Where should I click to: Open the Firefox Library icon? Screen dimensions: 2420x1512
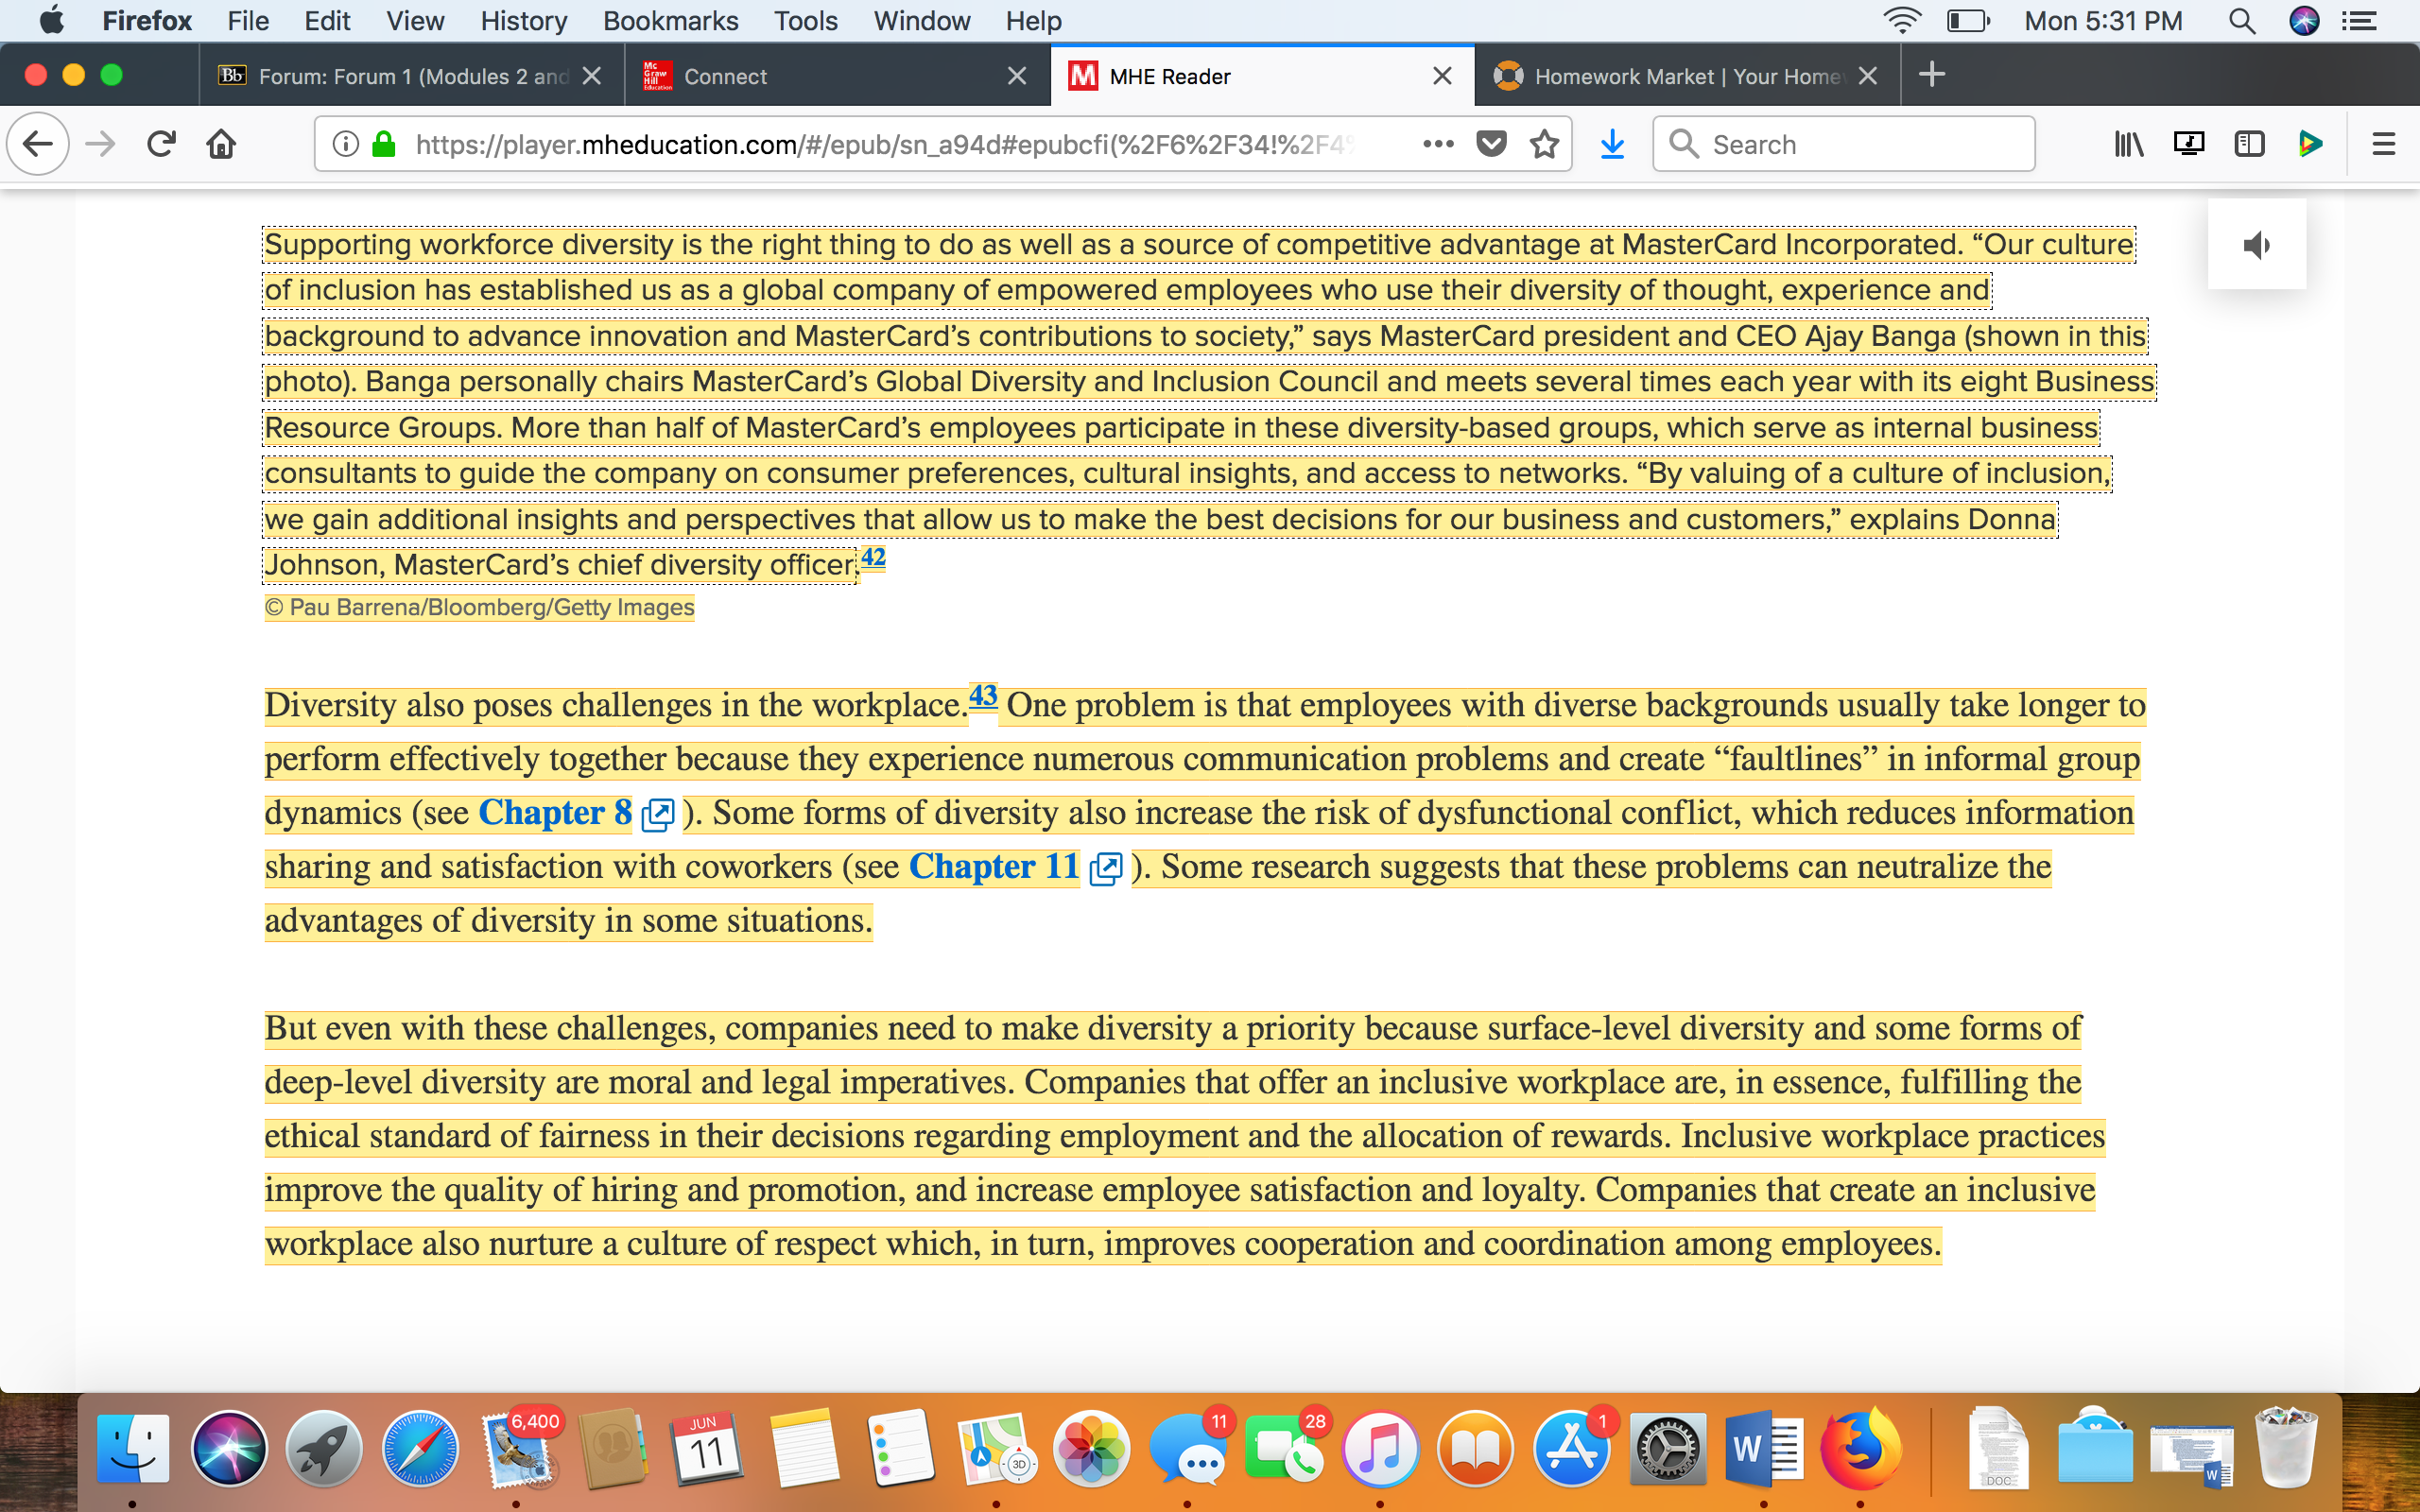(x=2128, y=144)
